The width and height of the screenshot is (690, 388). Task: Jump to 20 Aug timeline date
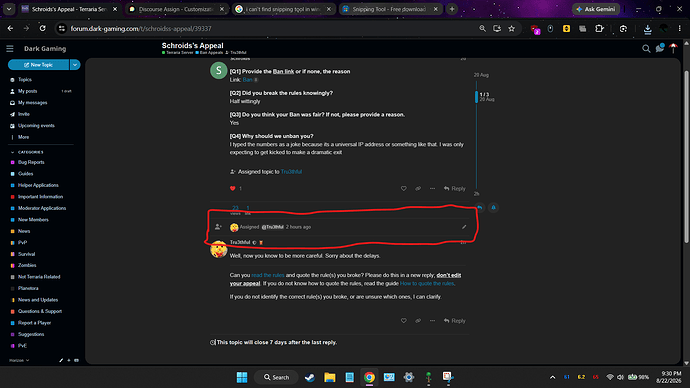481,75
